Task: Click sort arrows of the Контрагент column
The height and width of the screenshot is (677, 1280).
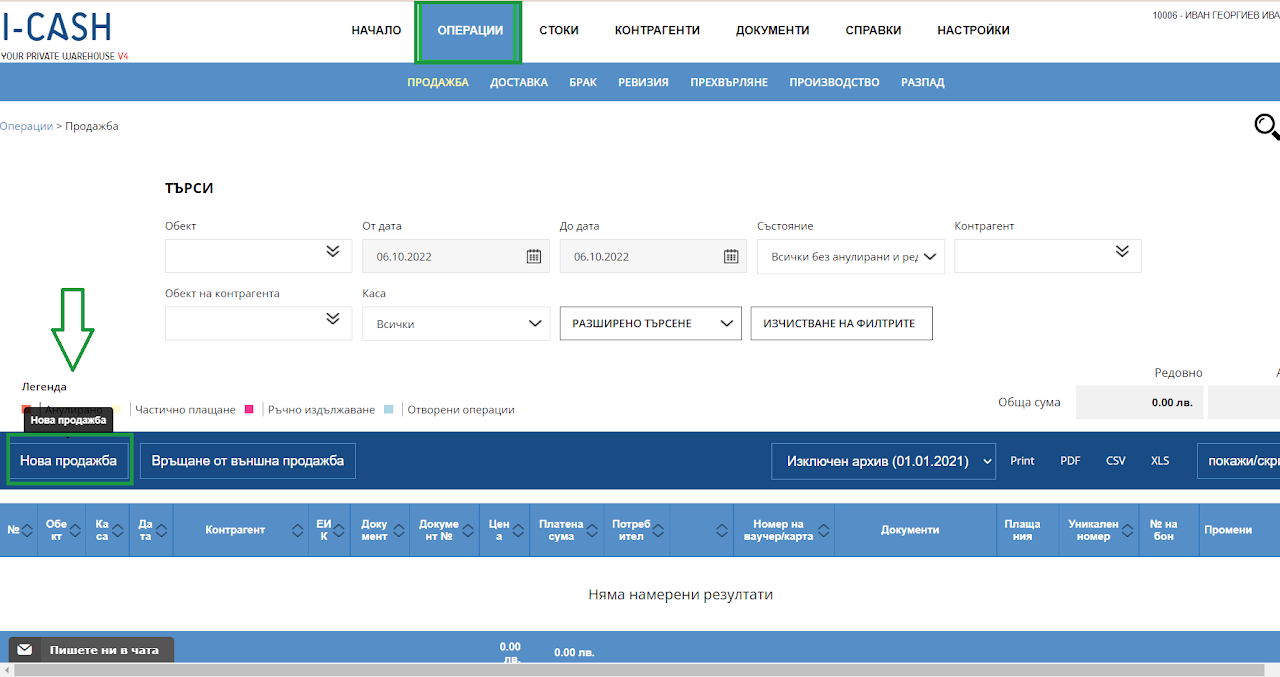Action: click(x=298, y=530)
